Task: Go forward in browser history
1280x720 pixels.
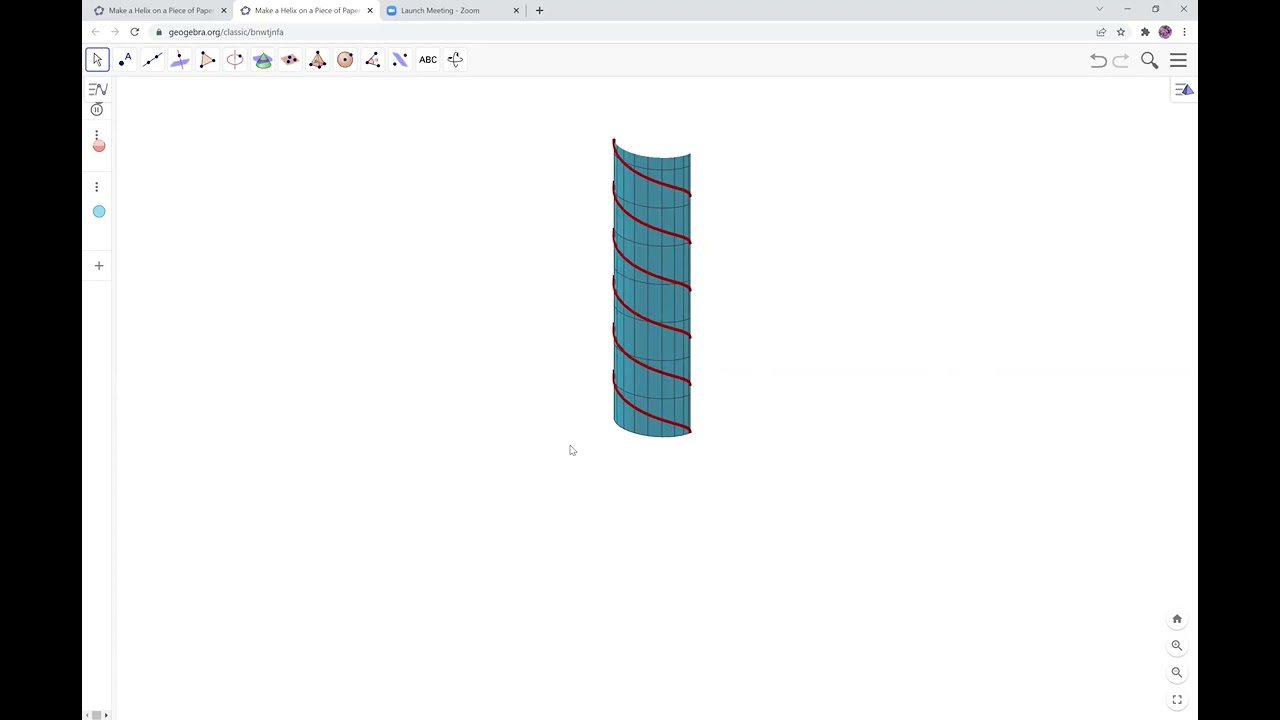Action: point(115,32)
